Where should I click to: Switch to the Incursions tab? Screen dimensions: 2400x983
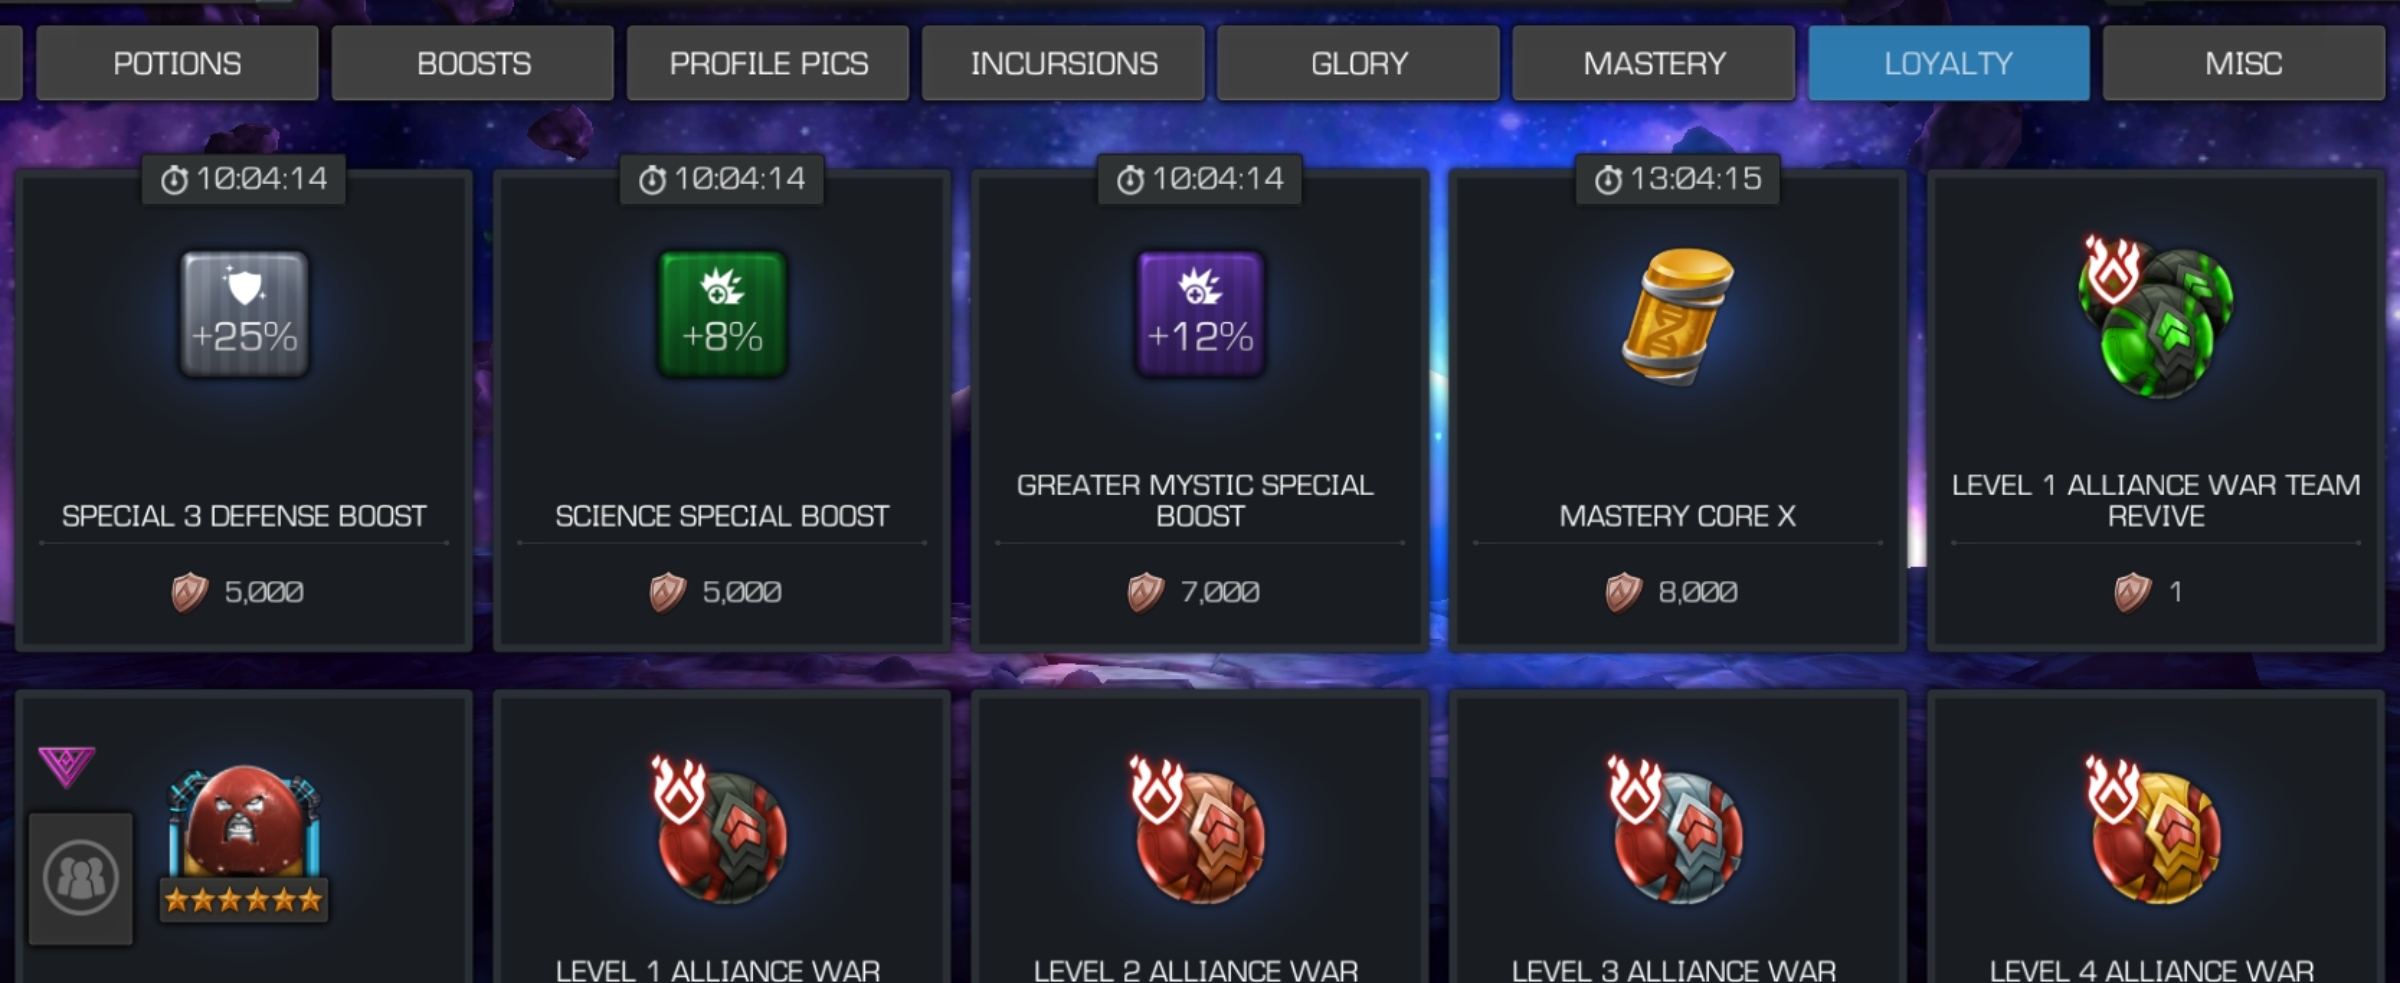[x=1063, y=63]
